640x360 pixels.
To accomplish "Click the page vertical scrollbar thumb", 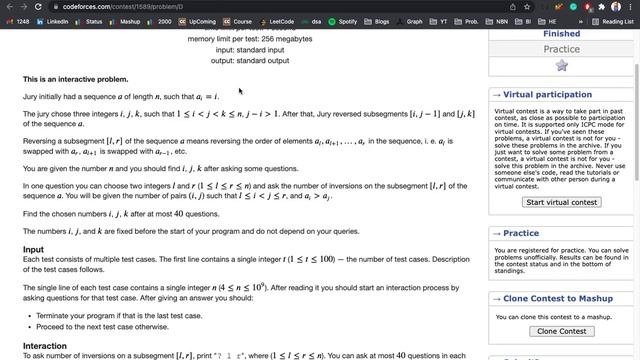I will (637, 122).
